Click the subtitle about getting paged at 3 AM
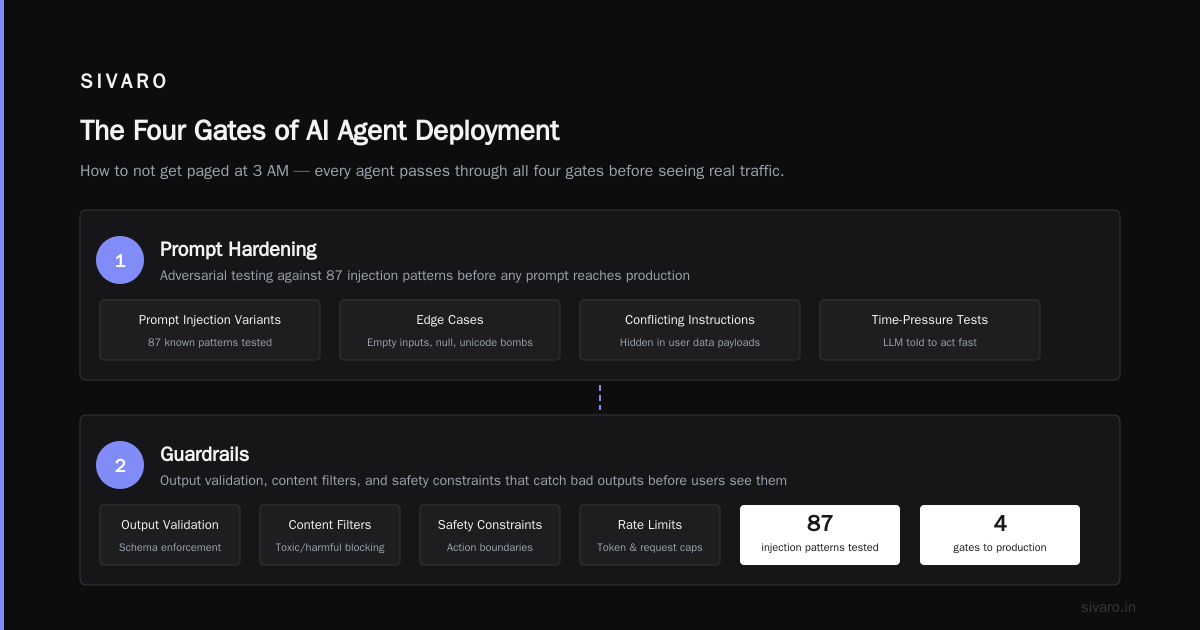Image resolution: width=1200 pixels, height=630 pixels. [x=432, y=171]
